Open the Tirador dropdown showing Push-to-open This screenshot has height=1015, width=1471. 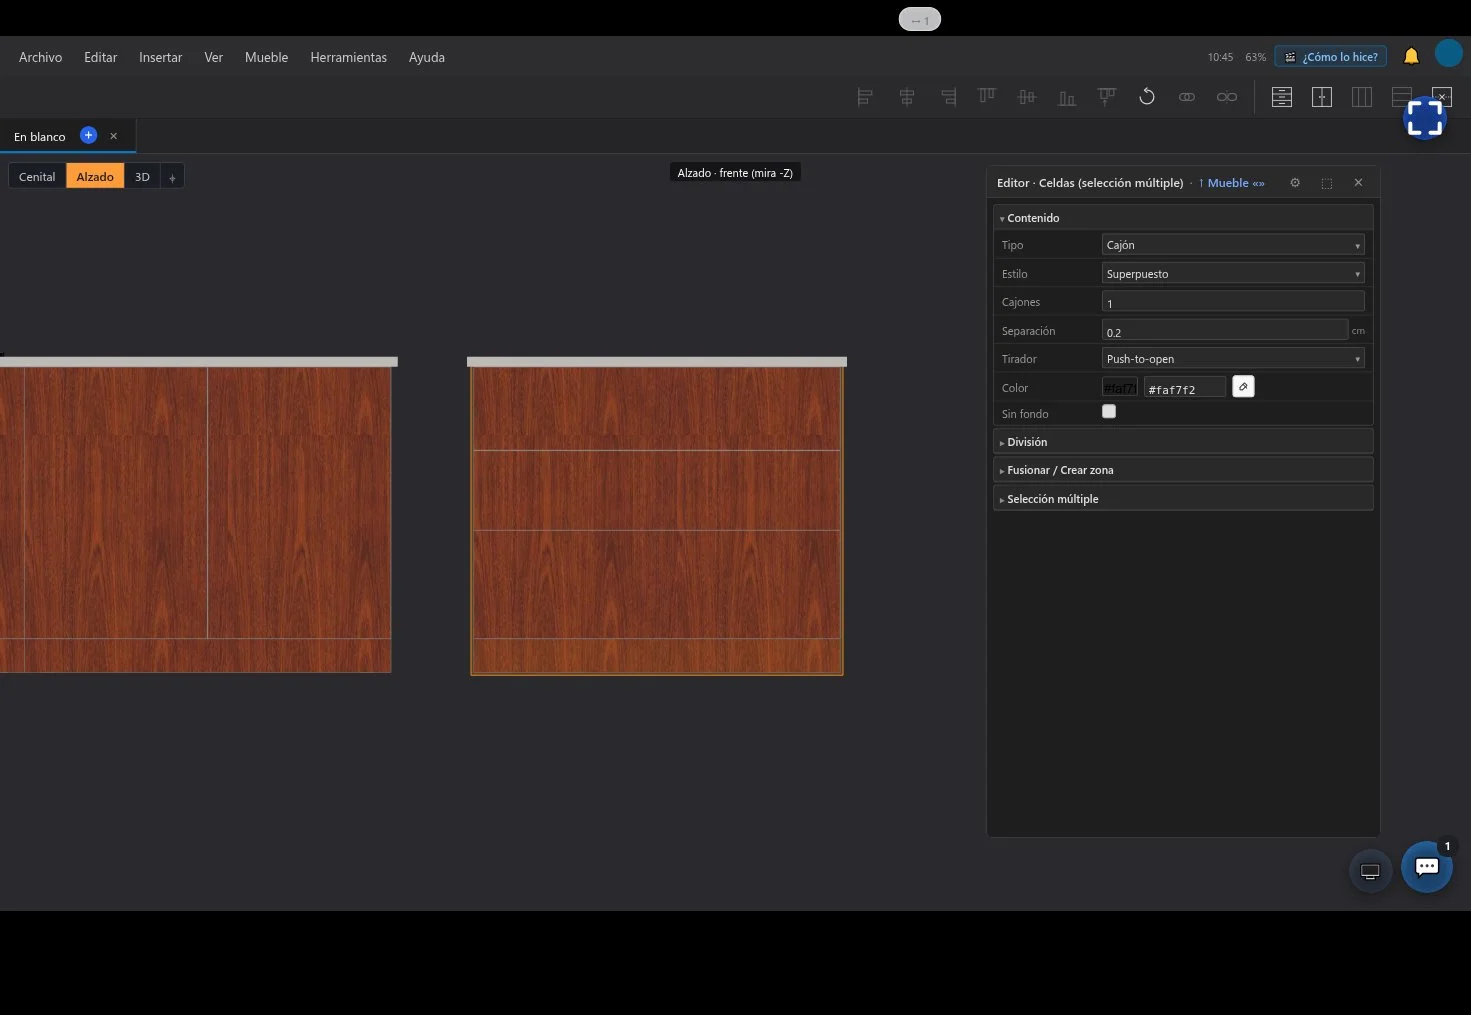1233,359
